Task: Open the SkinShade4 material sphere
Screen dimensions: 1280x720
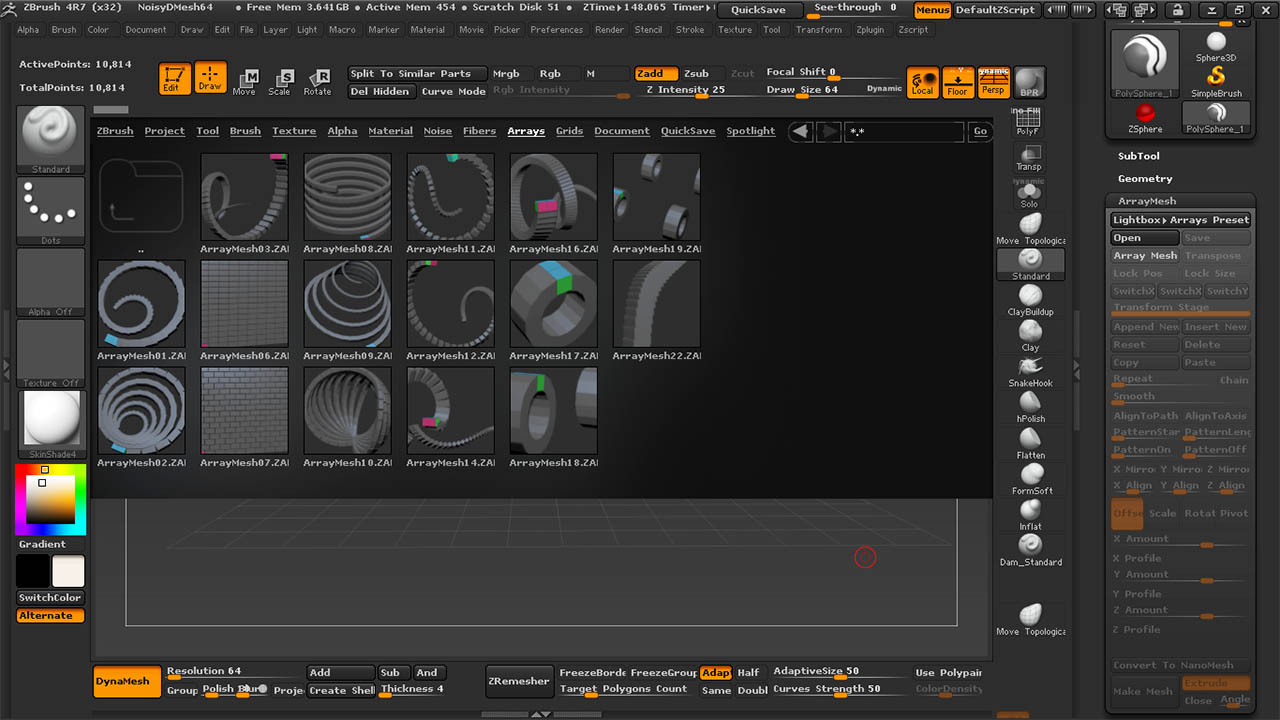Action: pos(51,420)
